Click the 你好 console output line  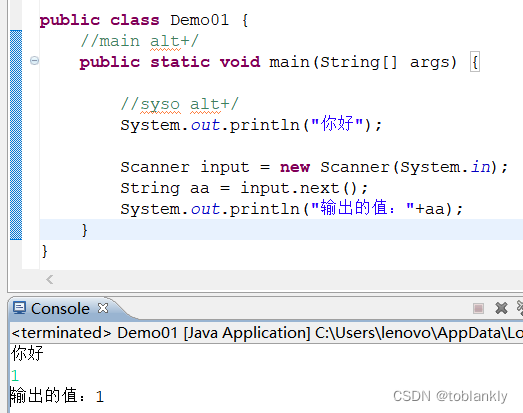[x=27, y=353]
